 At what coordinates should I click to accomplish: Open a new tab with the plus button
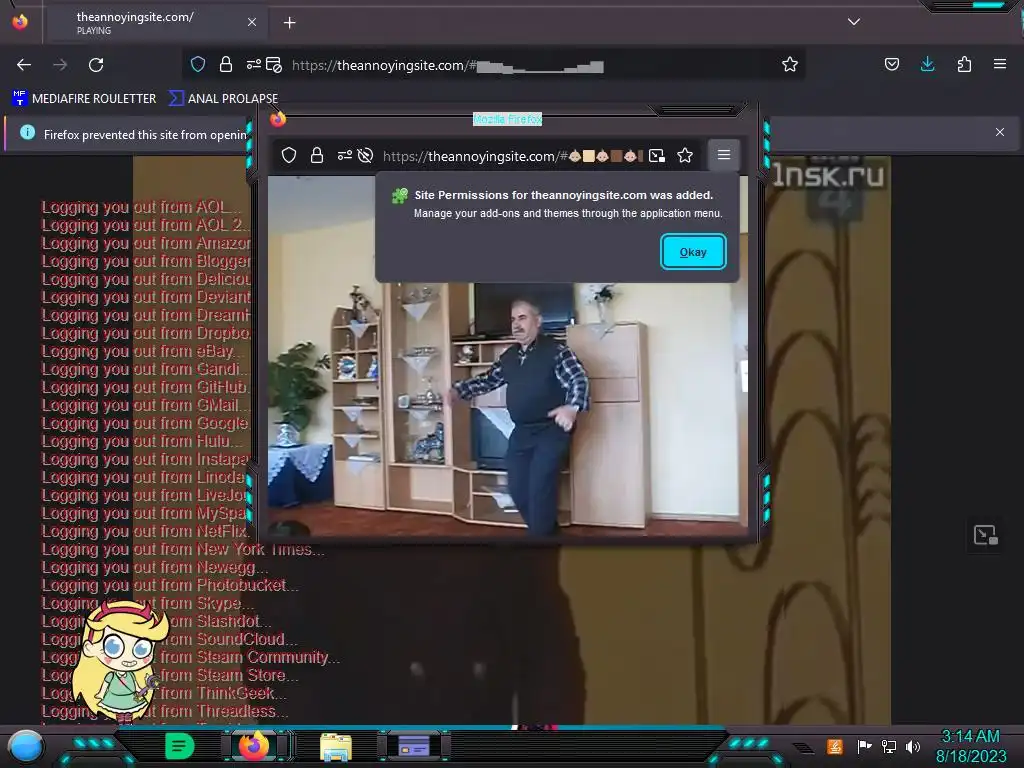pos(289,23)
